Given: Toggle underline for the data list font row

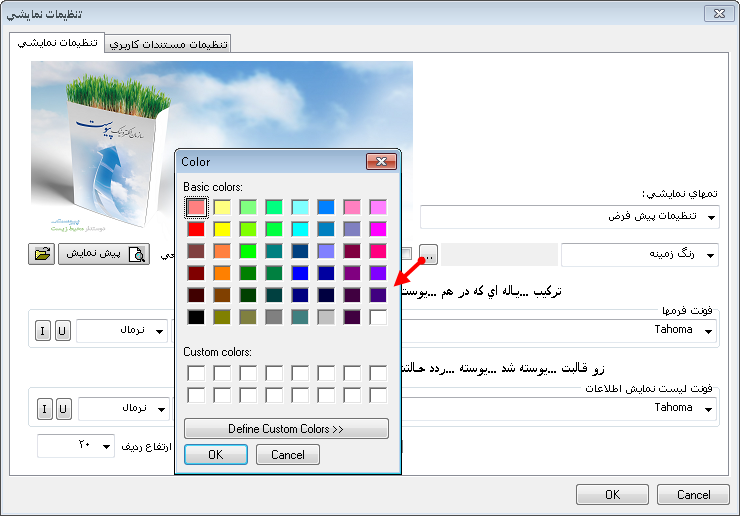Looking at the screenshot, I should (x=63, y=408).
